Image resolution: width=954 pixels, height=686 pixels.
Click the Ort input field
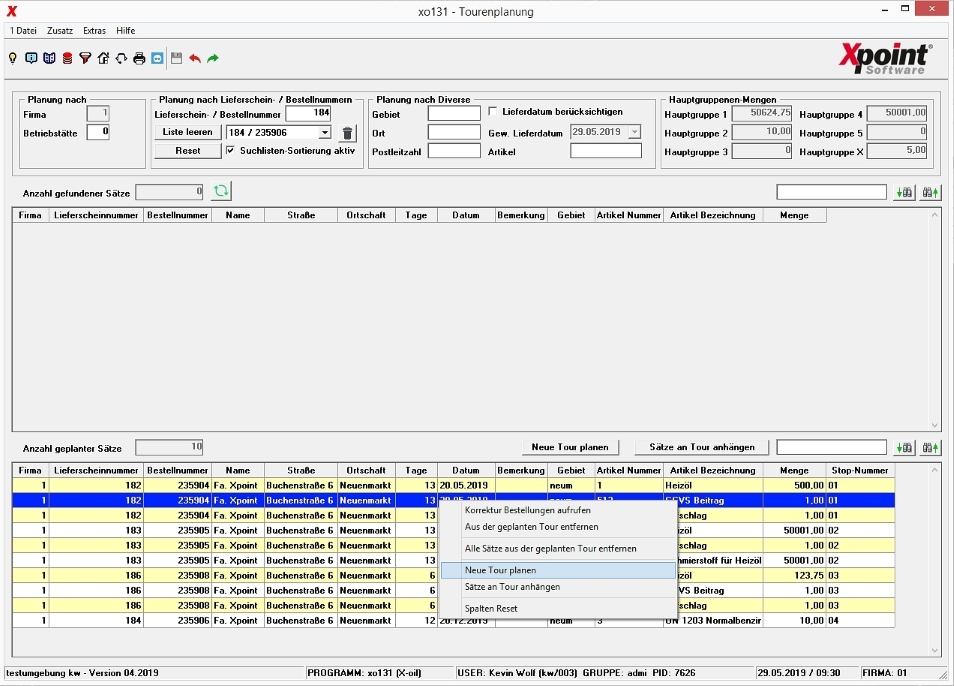click(454, 132)
